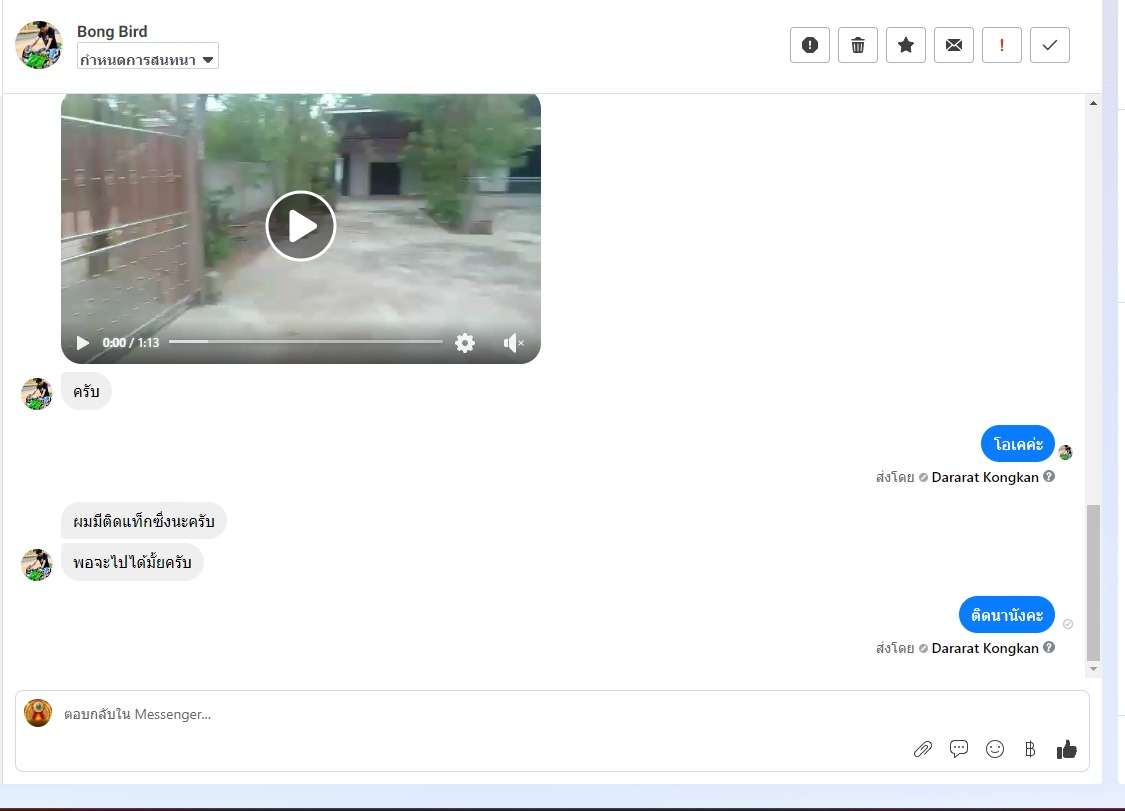The image size is (1125, 811).
Task: Delete conversation with the trash icon
Action: tap(858, 45)
